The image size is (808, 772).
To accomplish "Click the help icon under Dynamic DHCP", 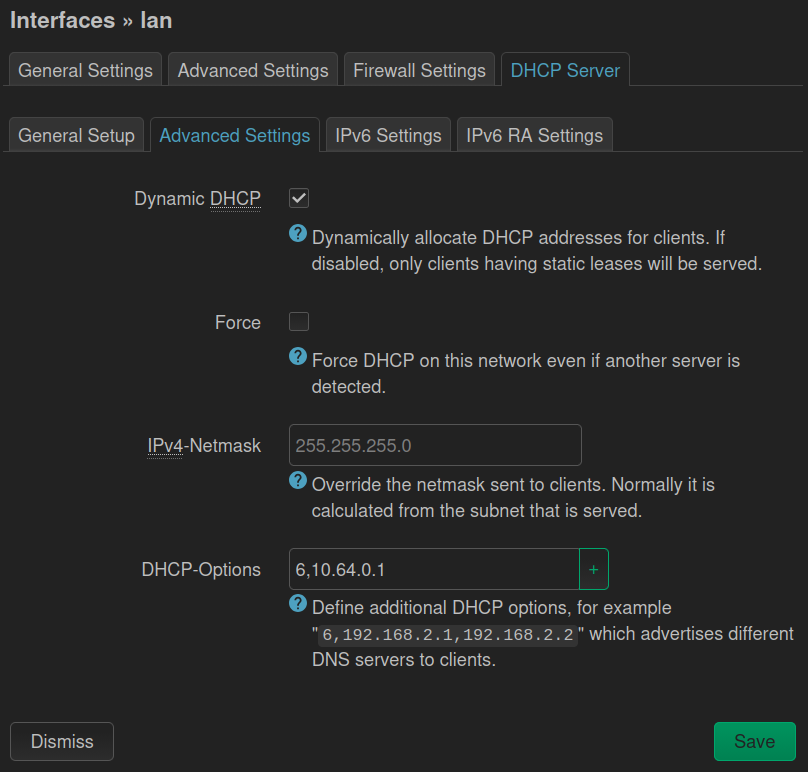I will coord(298,233).
